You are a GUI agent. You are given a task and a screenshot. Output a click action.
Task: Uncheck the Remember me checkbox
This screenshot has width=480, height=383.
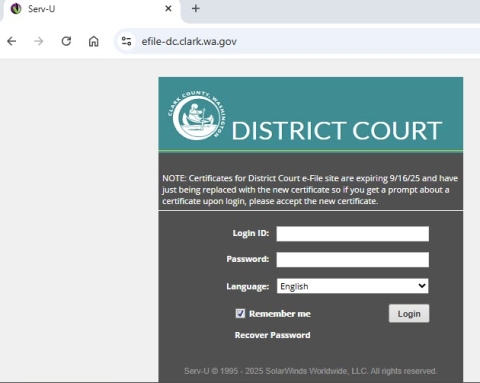240,313
